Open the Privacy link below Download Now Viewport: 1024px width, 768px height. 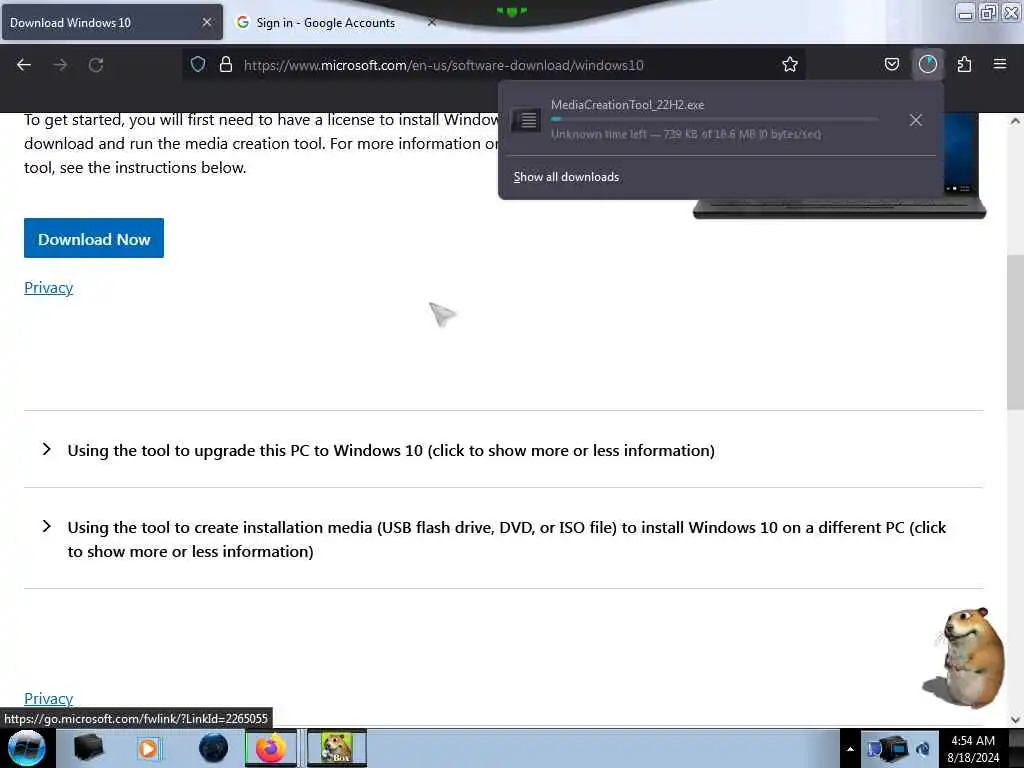48,288
